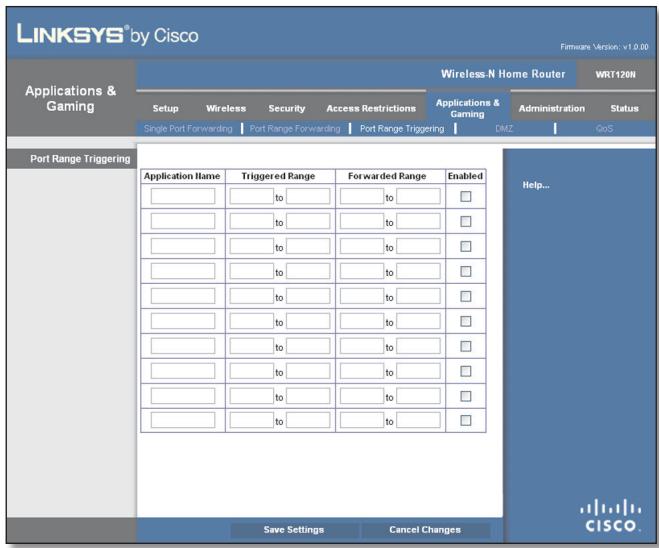Click the first row's Triggered Range end field

coord(308,196)
